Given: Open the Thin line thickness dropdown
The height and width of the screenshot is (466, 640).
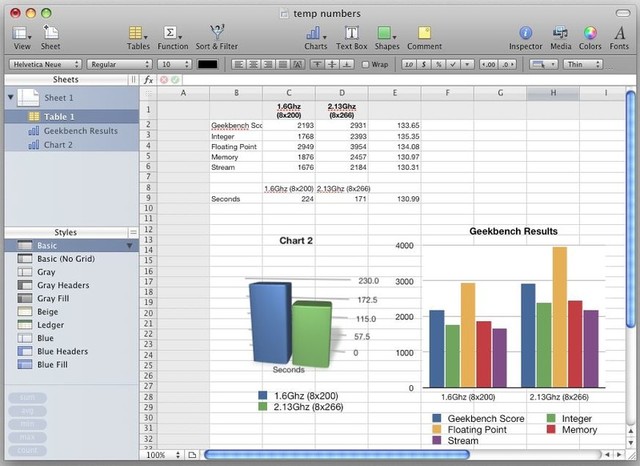Looking at the screenshot, I should click(583, 64).
